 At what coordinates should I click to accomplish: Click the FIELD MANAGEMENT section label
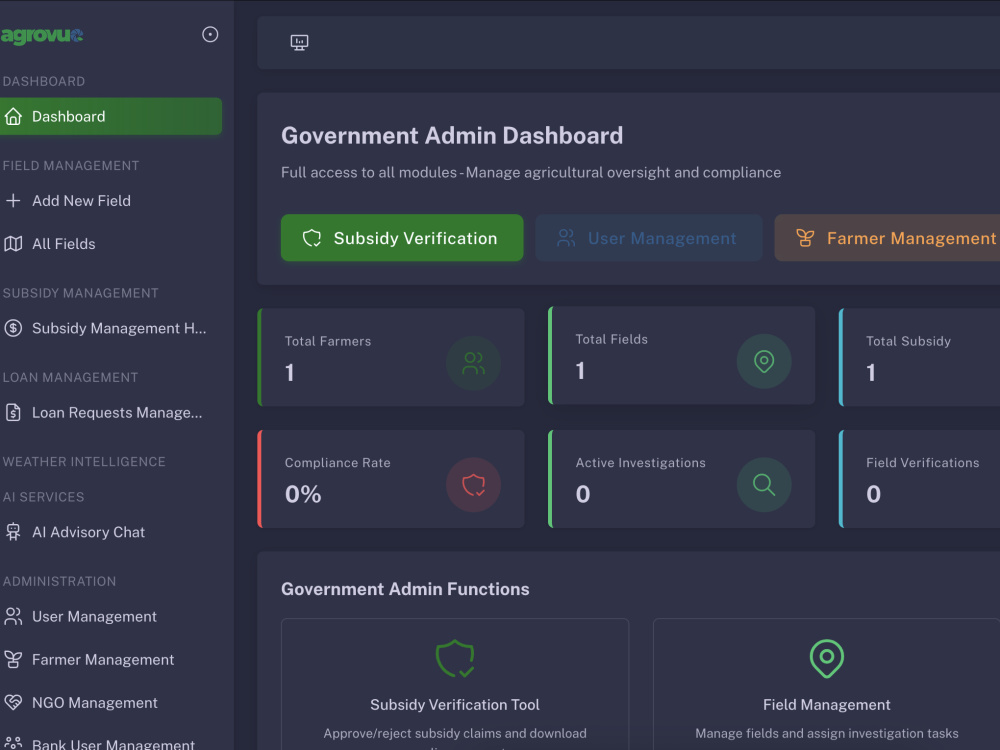71,166
